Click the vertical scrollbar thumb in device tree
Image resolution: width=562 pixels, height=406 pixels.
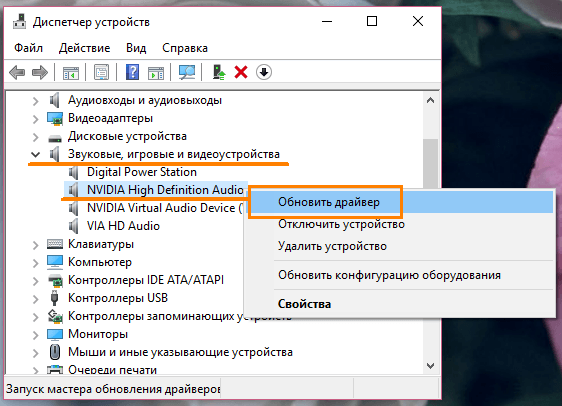tap(430, 164)
